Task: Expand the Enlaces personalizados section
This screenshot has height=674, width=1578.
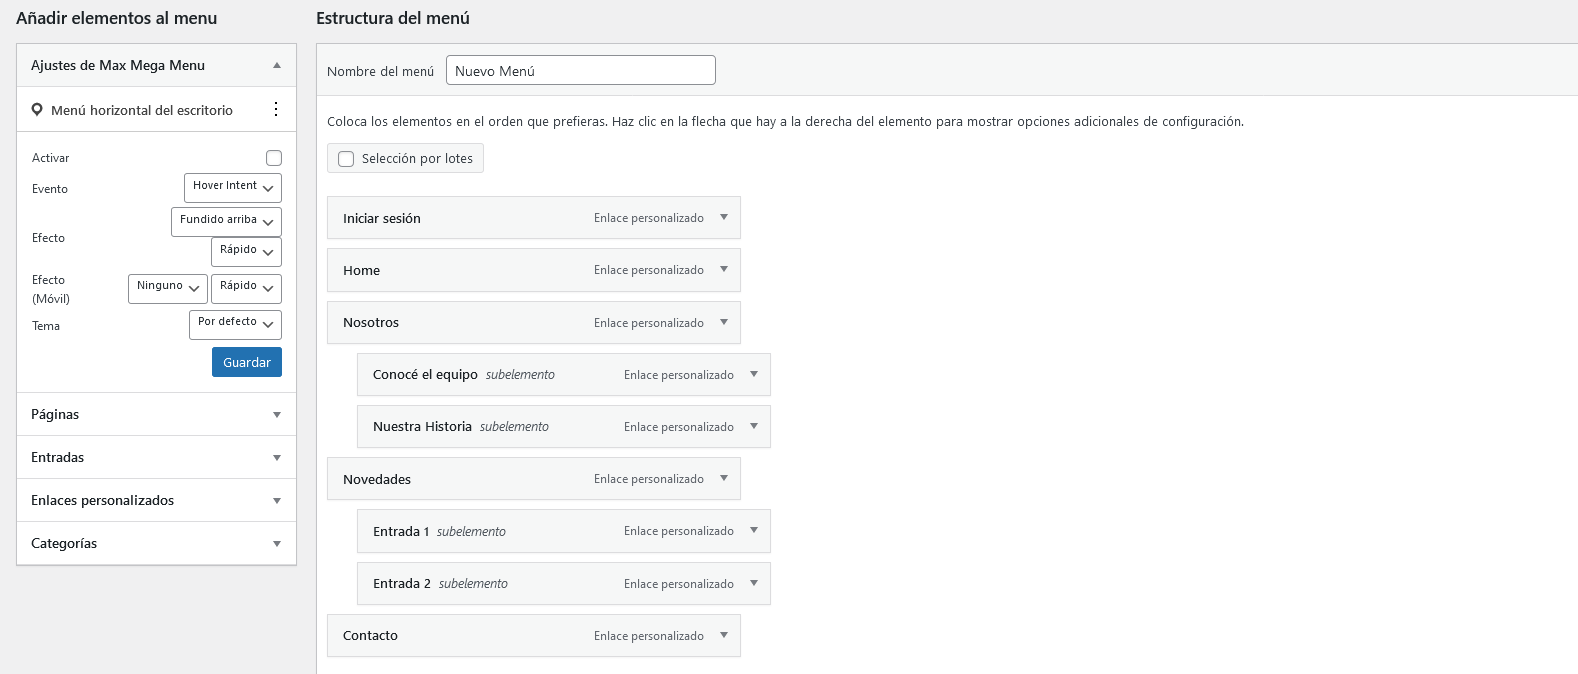Action: 156,500
